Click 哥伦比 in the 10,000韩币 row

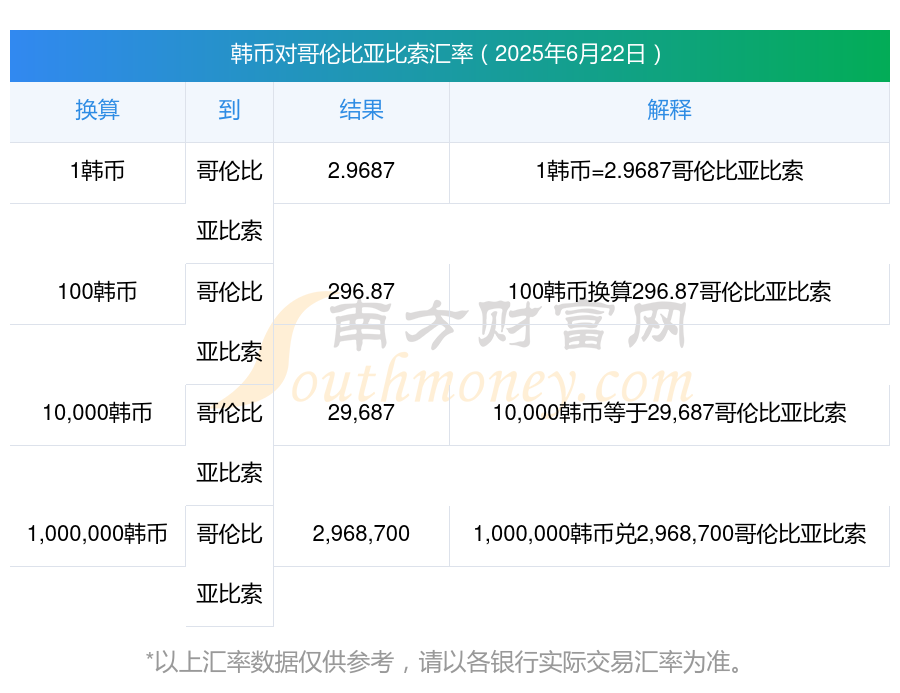tap(230, 413)
